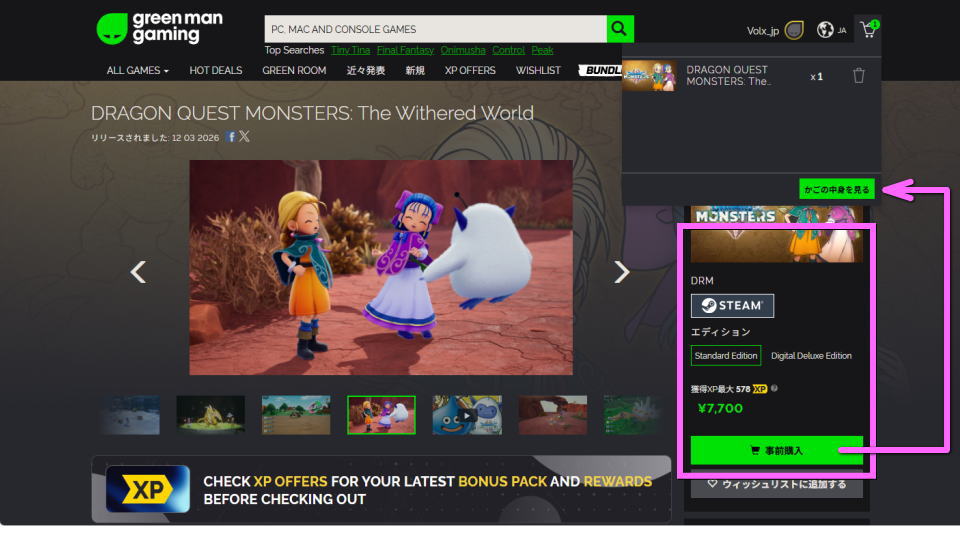Select the red rock arch thumbnail
The width and height of the screenshot is (960, 540).
[552, 415]
